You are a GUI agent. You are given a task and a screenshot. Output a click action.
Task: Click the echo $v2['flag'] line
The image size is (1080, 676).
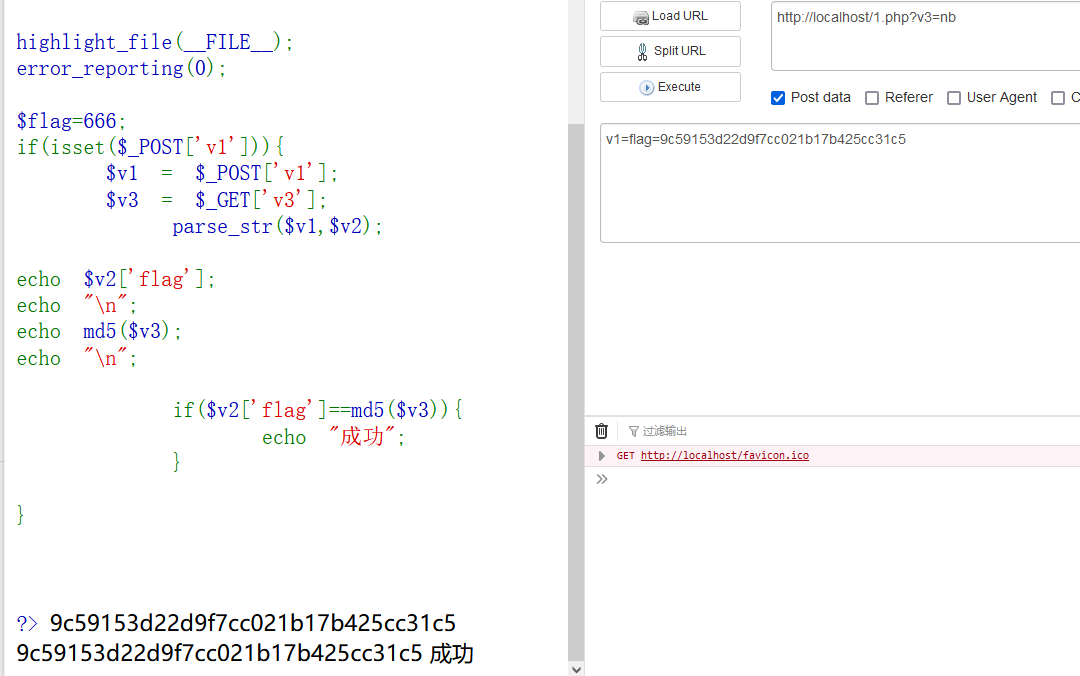click(116, 279)
